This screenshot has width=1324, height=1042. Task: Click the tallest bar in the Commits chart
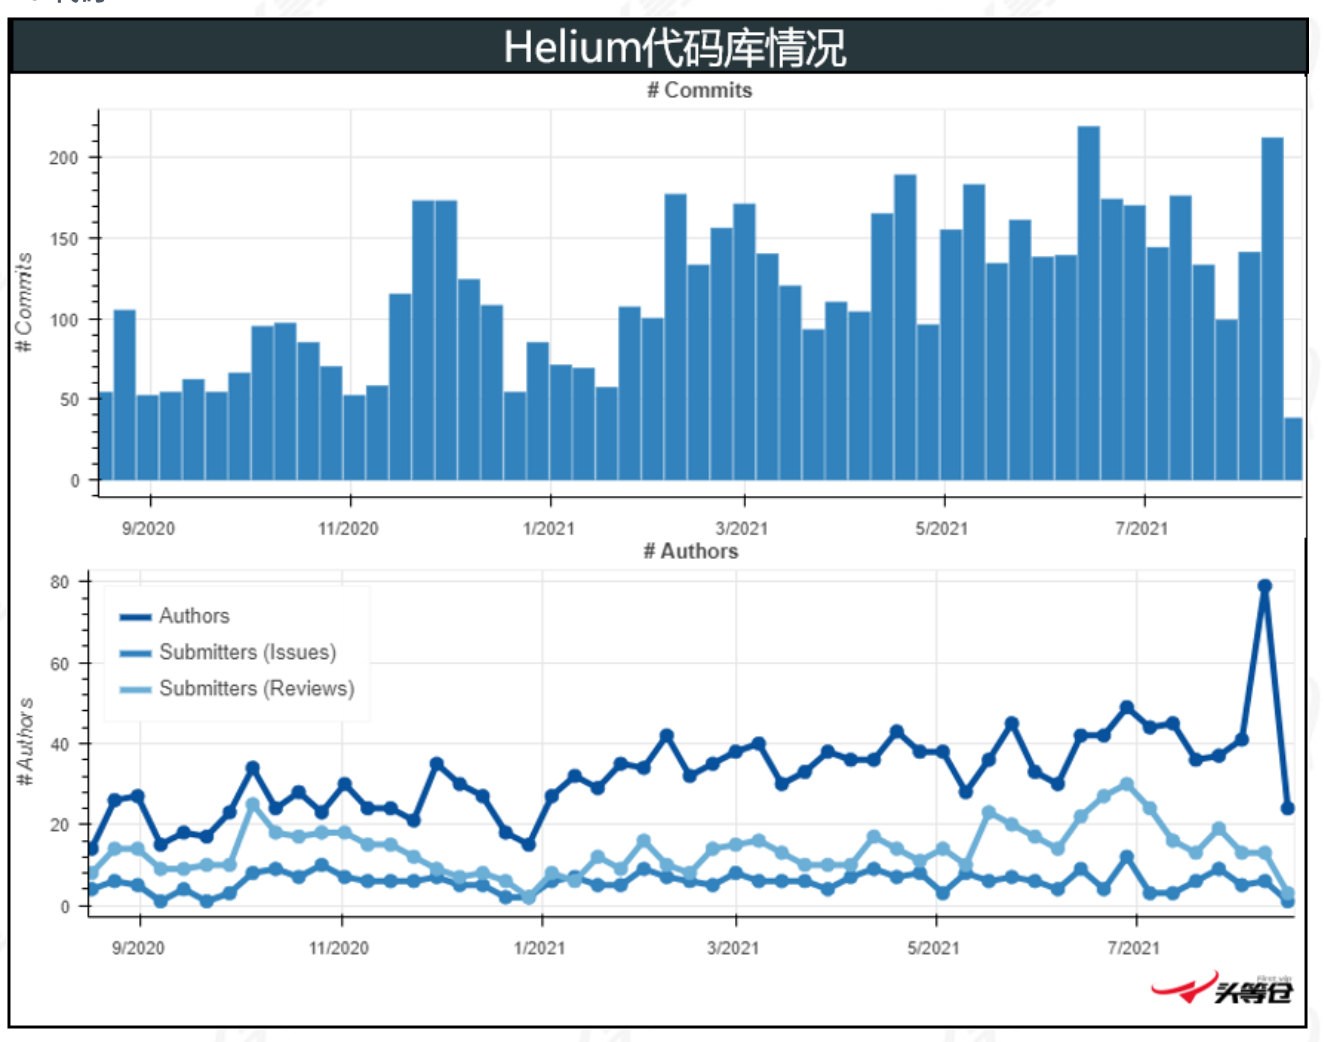tap(1089, 303)
